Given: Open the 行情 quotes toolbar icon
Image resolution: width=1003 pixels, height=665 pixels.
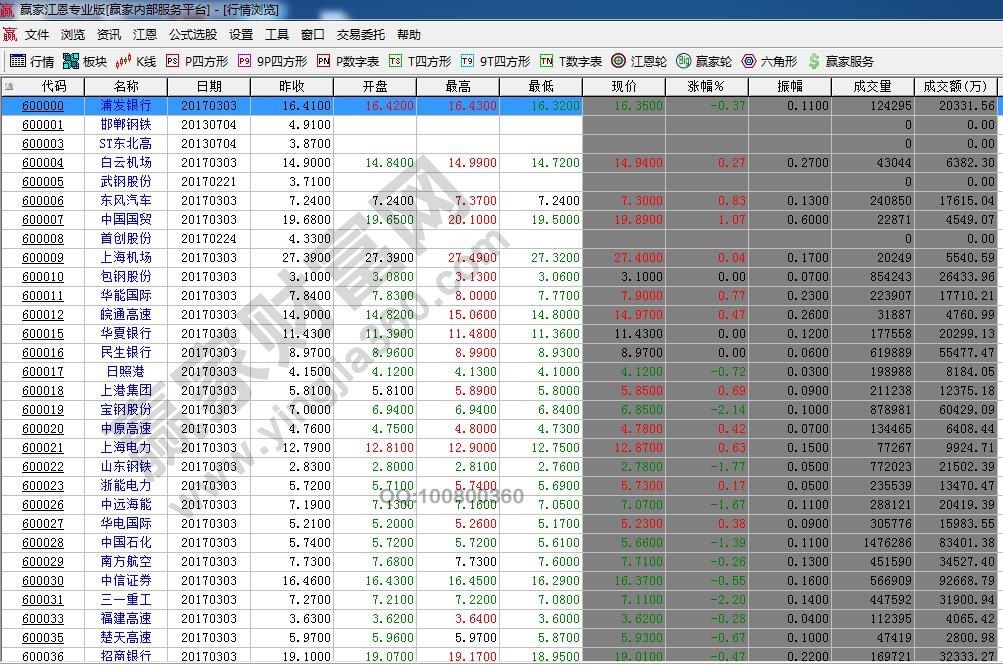Looking at the screenshot, I should [x=32, y=61].
